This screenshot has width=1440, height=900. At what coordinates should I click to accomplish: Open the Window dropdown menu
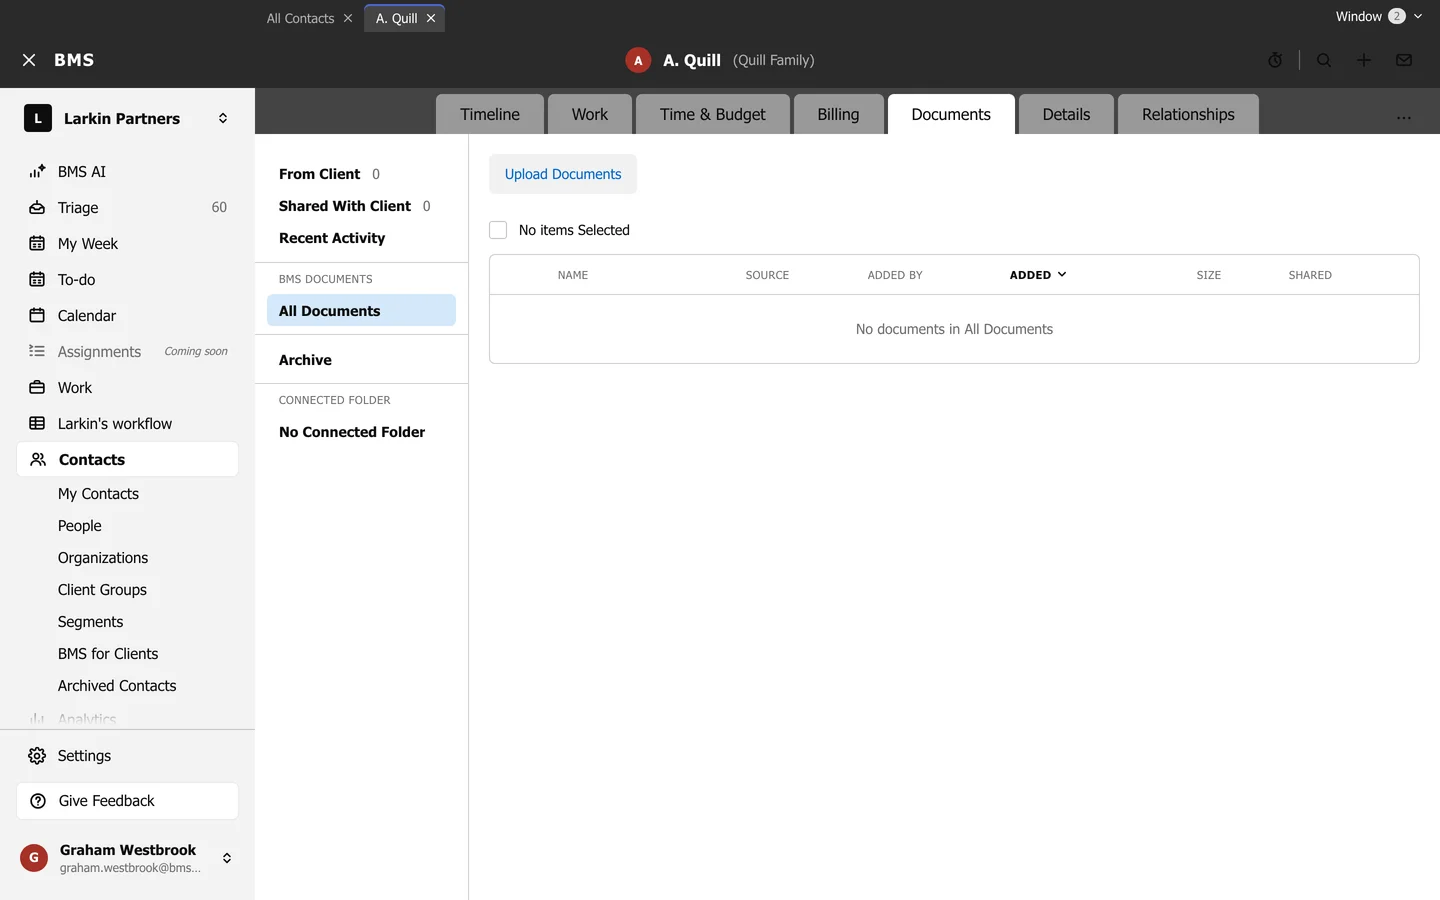tap(1379, 16)
